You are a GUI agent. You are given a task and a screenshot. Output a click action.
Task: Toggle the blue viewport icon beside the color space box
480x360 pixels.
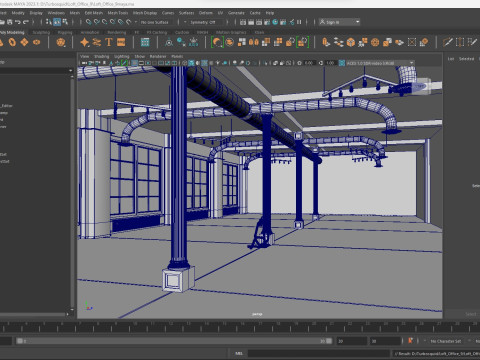tap(342, 63)
